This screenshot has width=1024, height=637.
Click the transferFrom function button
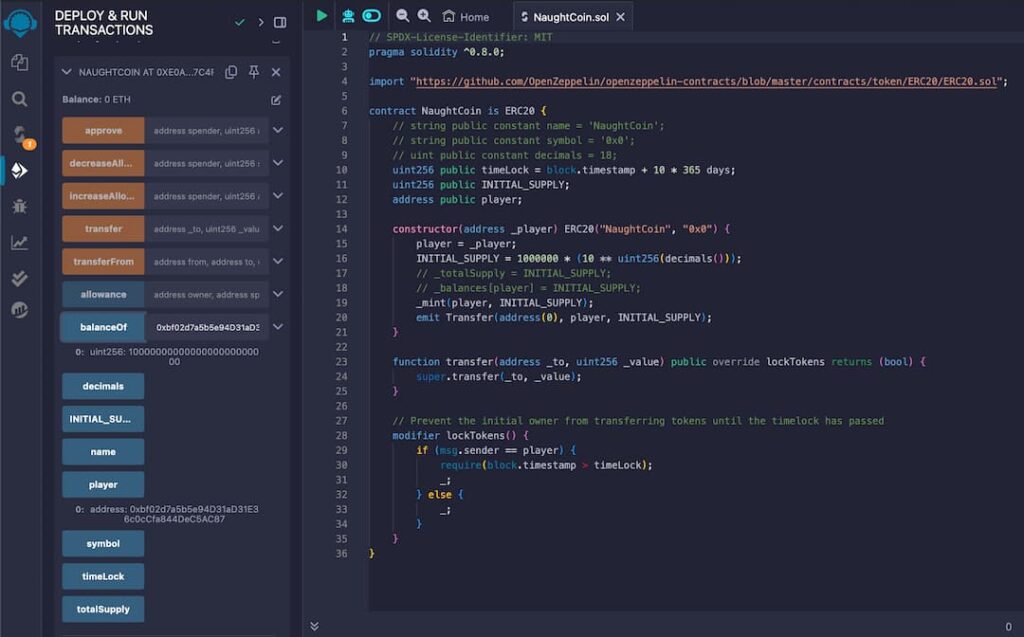103,261
